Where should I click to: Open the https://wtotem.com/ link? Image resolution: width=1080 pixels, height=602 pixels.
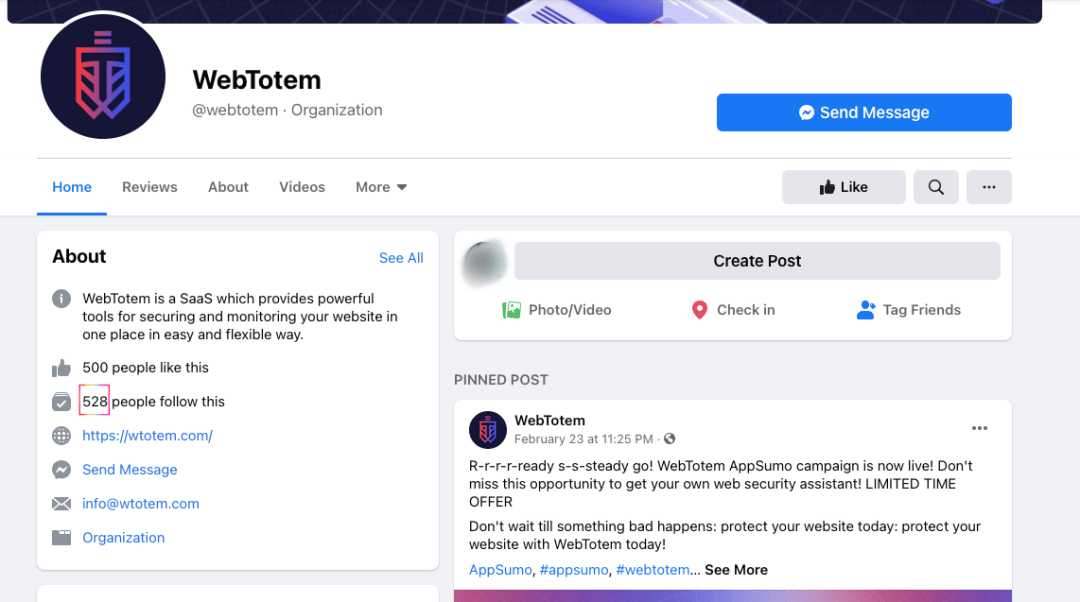147,435
